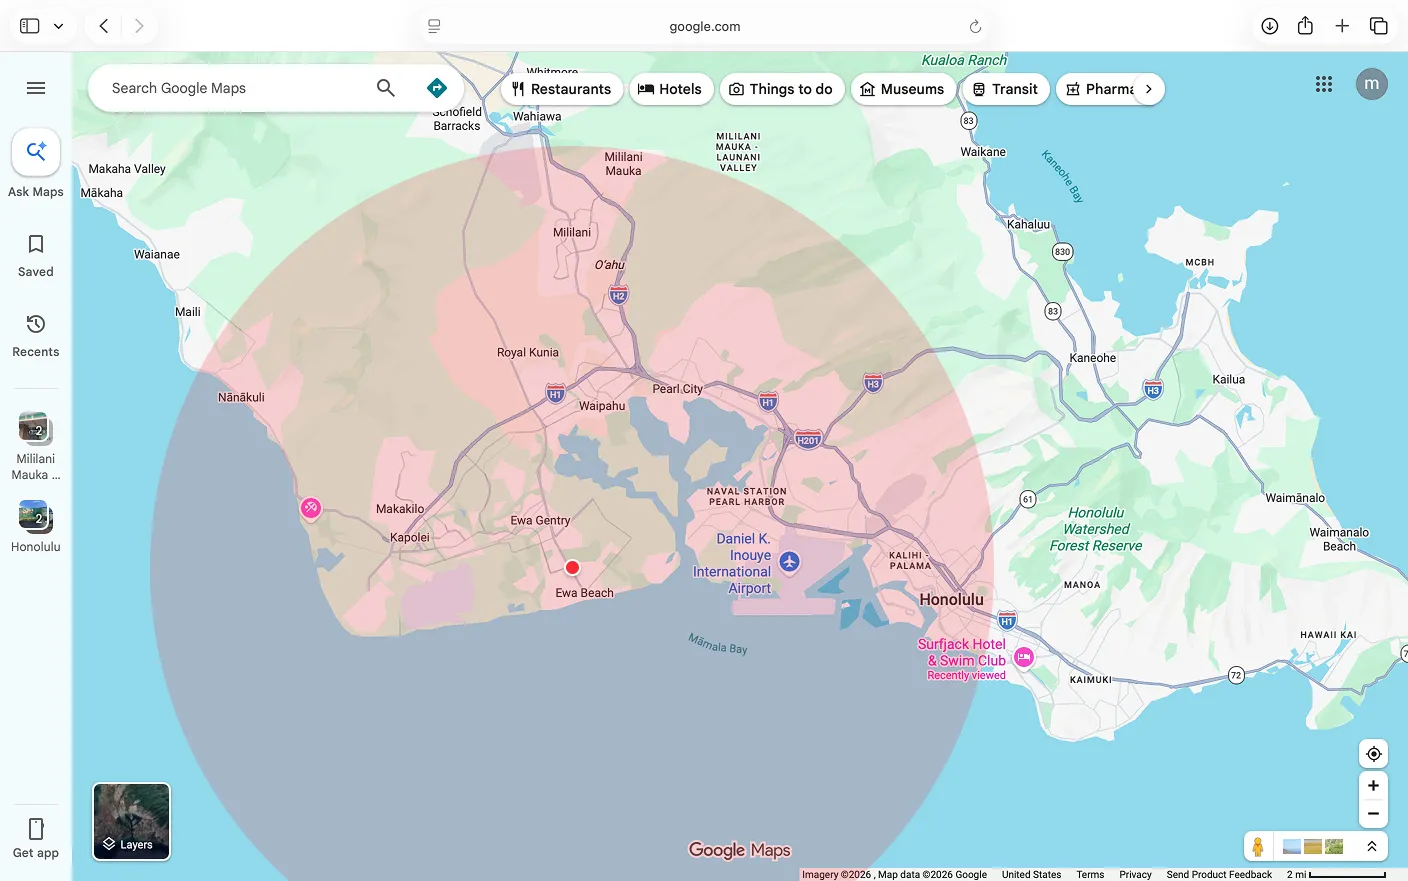The image size is (1408, 881).
Task: Open the Terms link
Action: [1090, 874]
